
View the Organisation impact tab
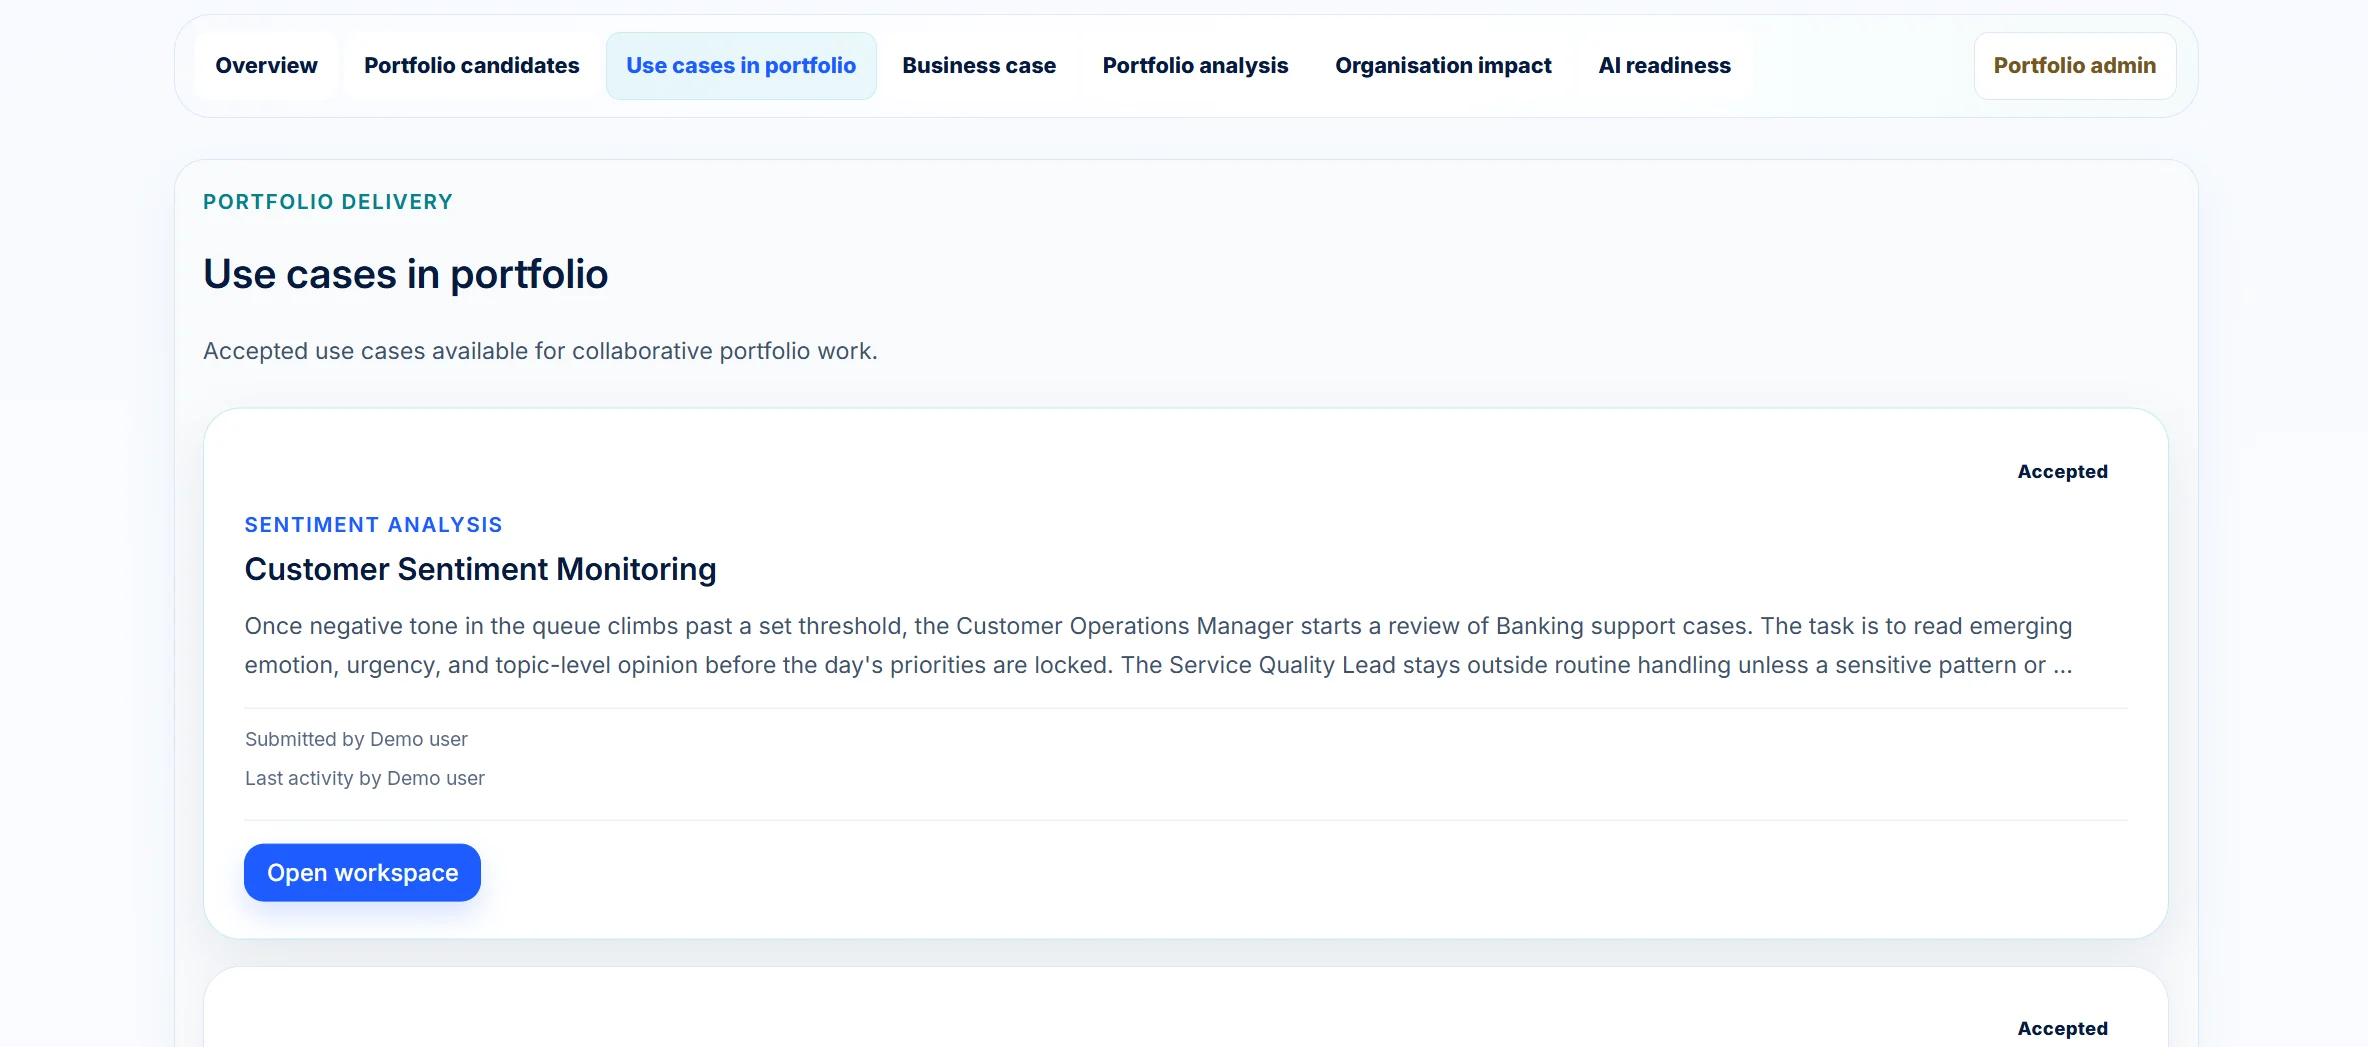click(1443, 66)
